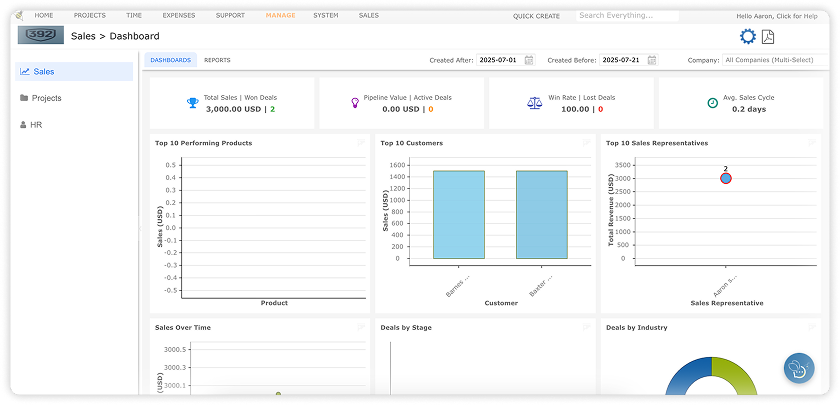Click the line chart icon beside Sales

[25, 71]
